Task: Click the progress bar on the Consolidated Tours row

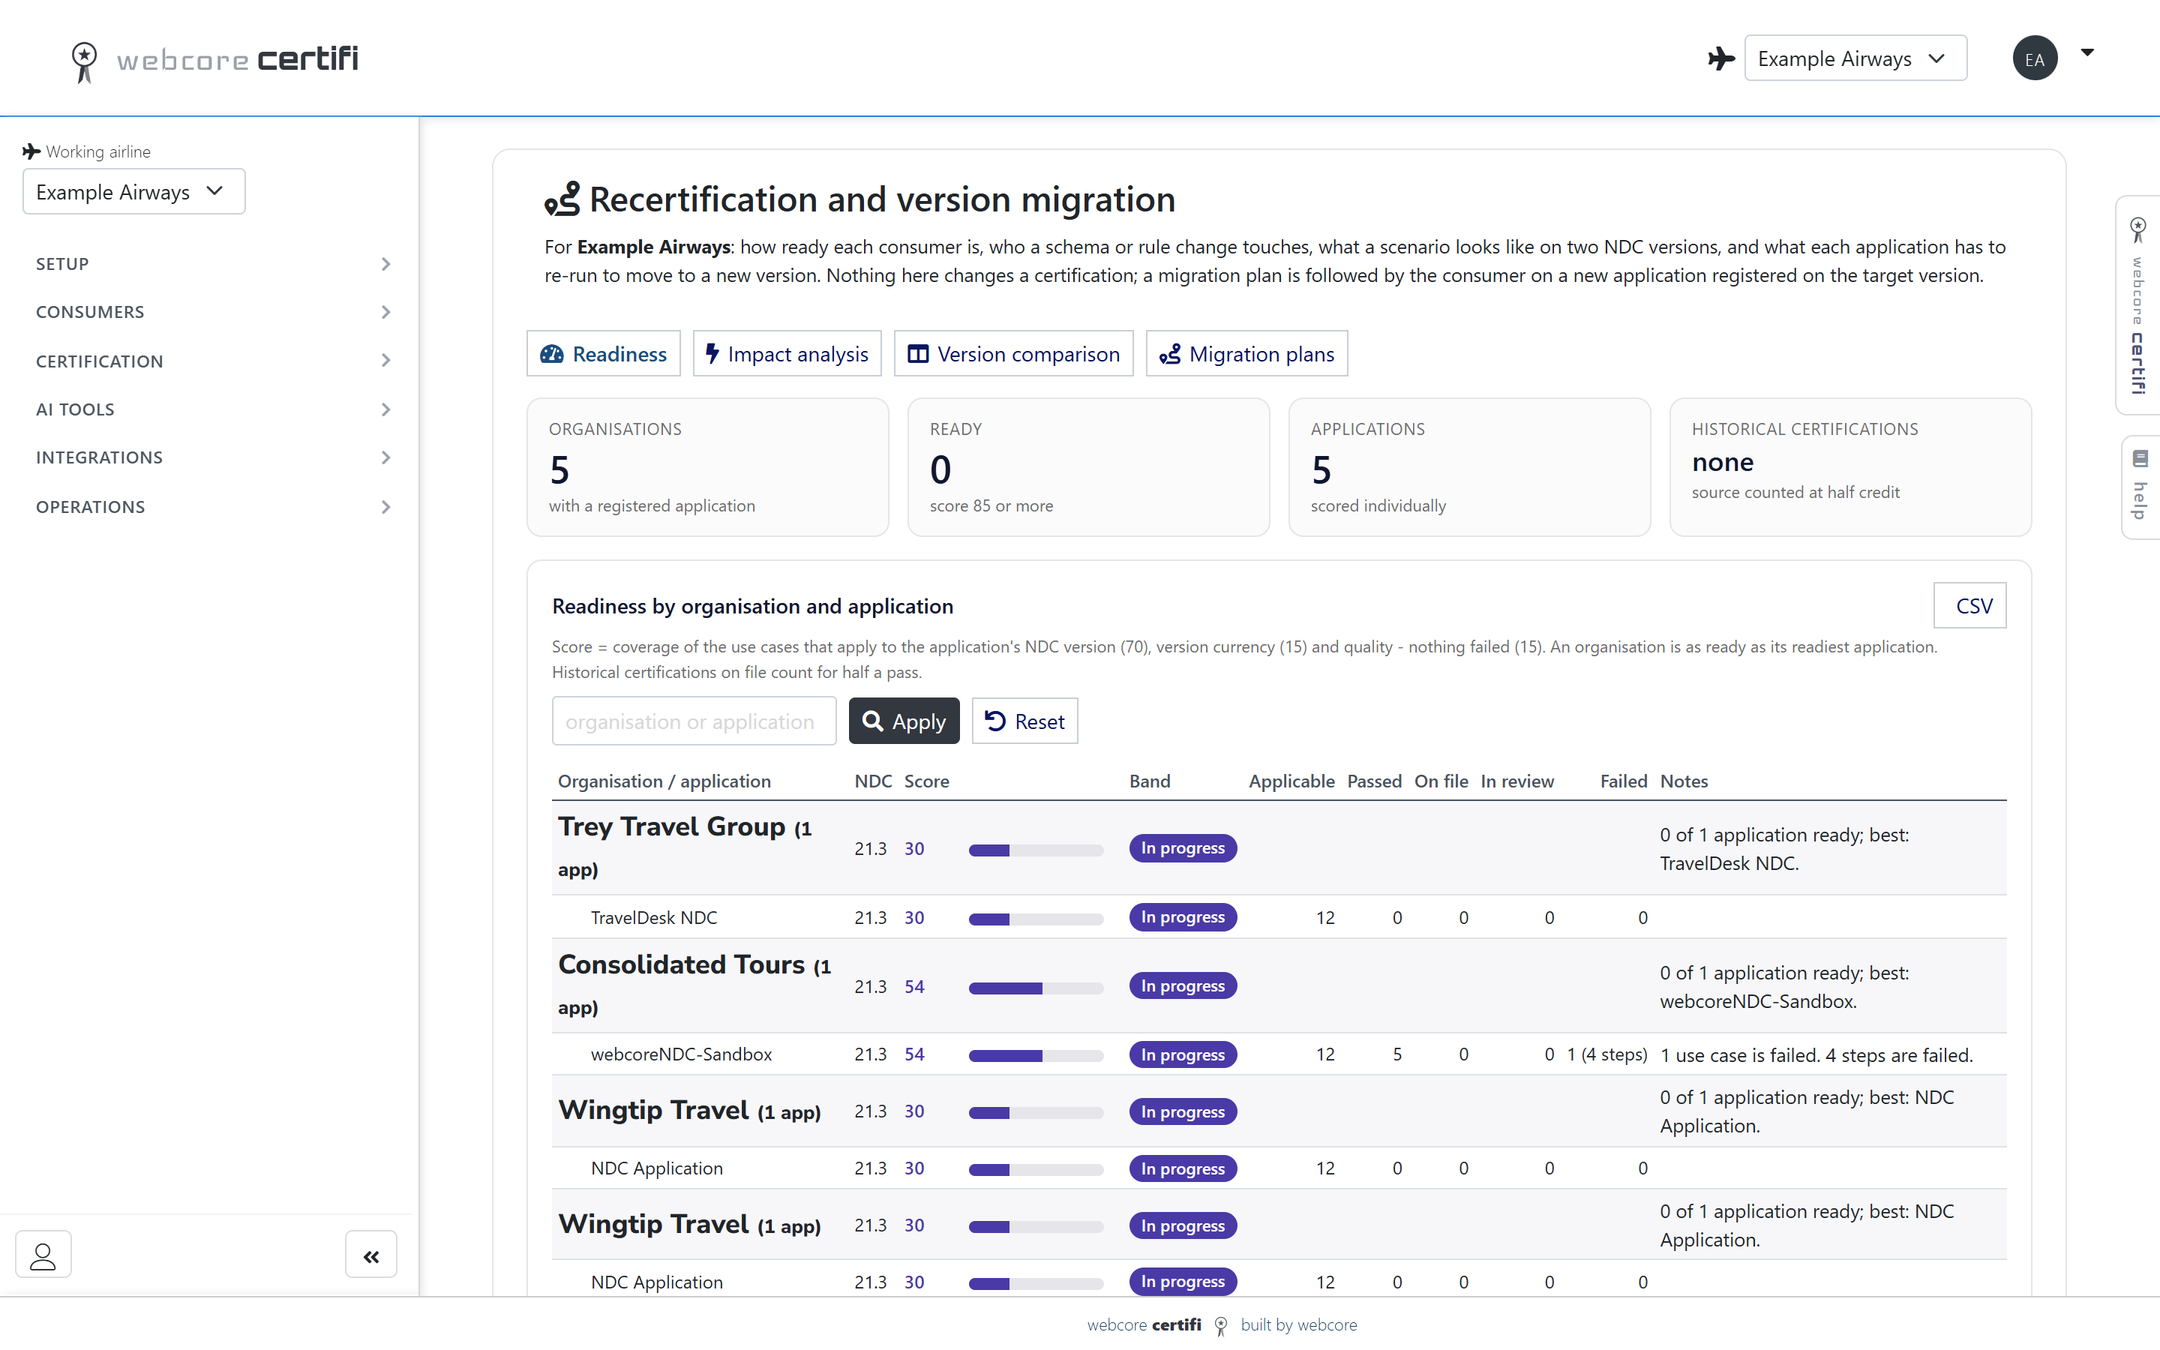Action: point(1036,988)
